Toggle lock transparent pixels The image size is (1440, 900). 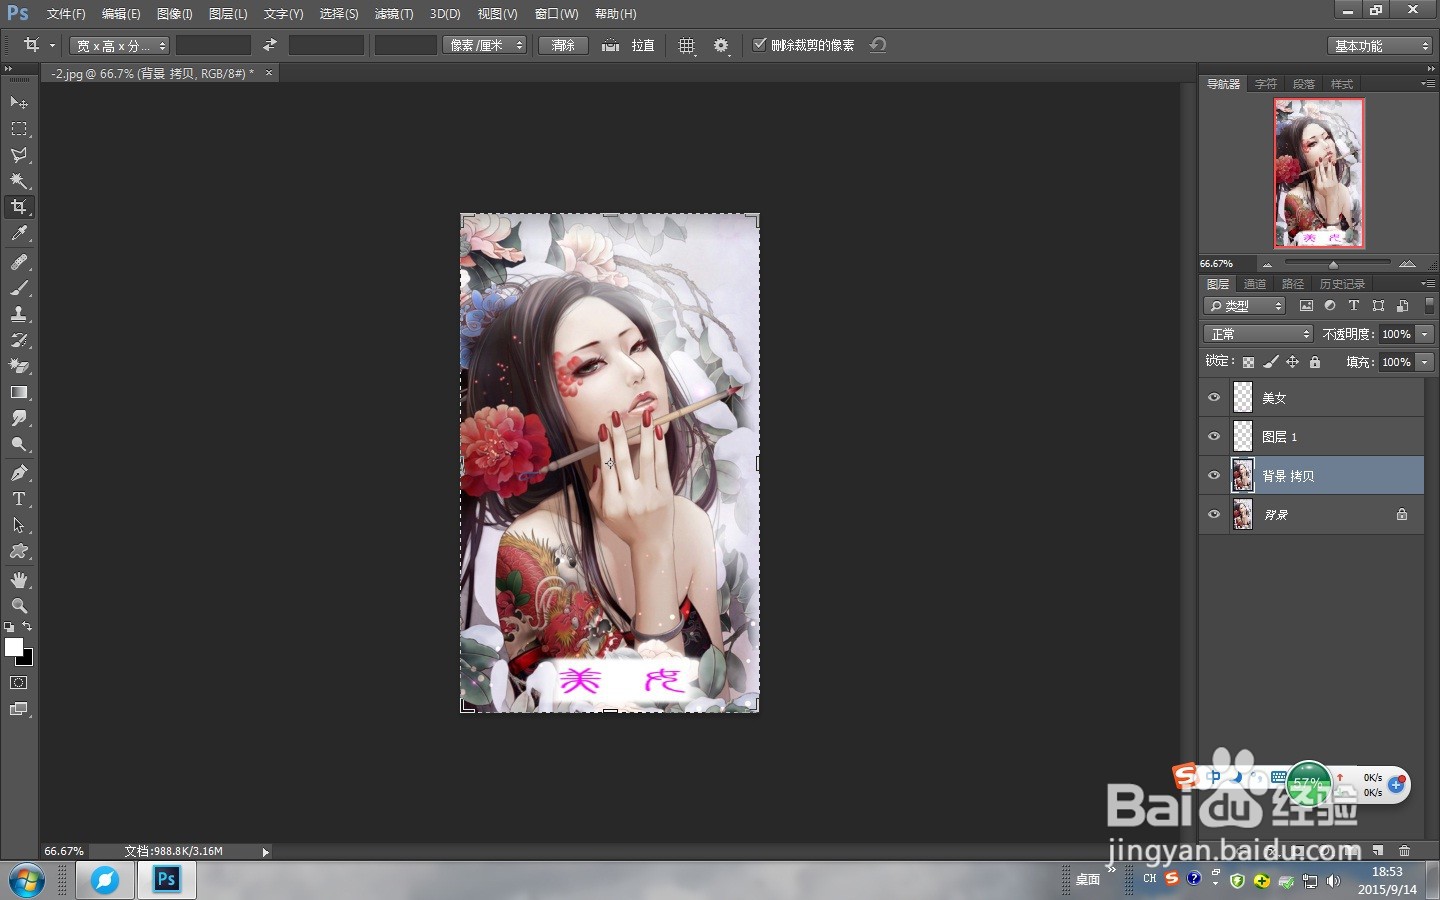coord(1248,362)
